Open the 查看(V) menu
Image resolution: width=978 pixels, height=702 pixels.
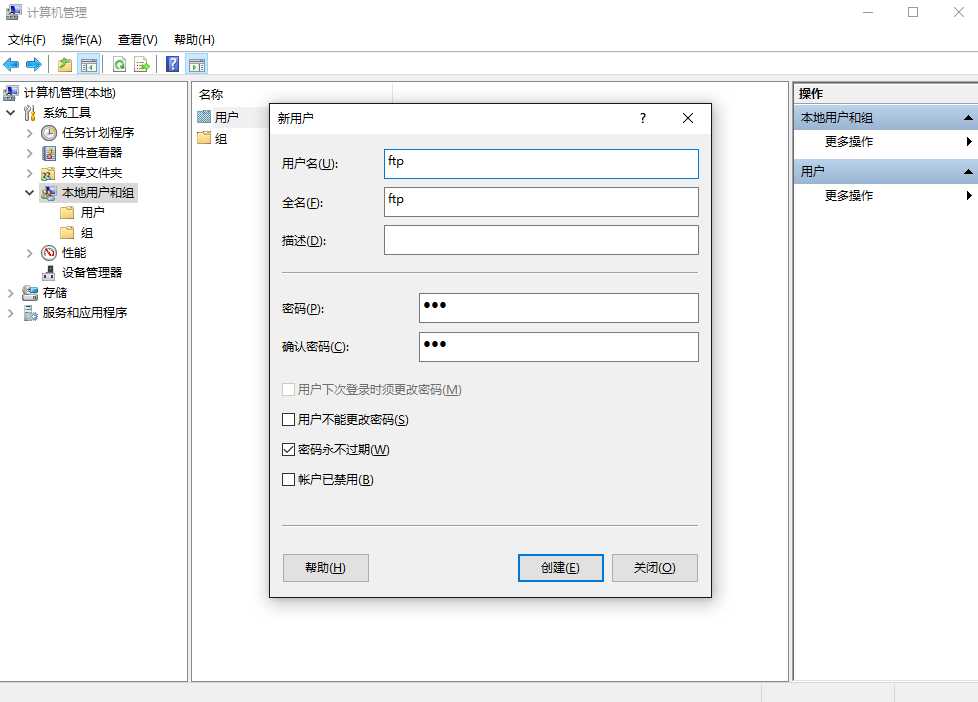pyautogui.click(x=138, y=40)
